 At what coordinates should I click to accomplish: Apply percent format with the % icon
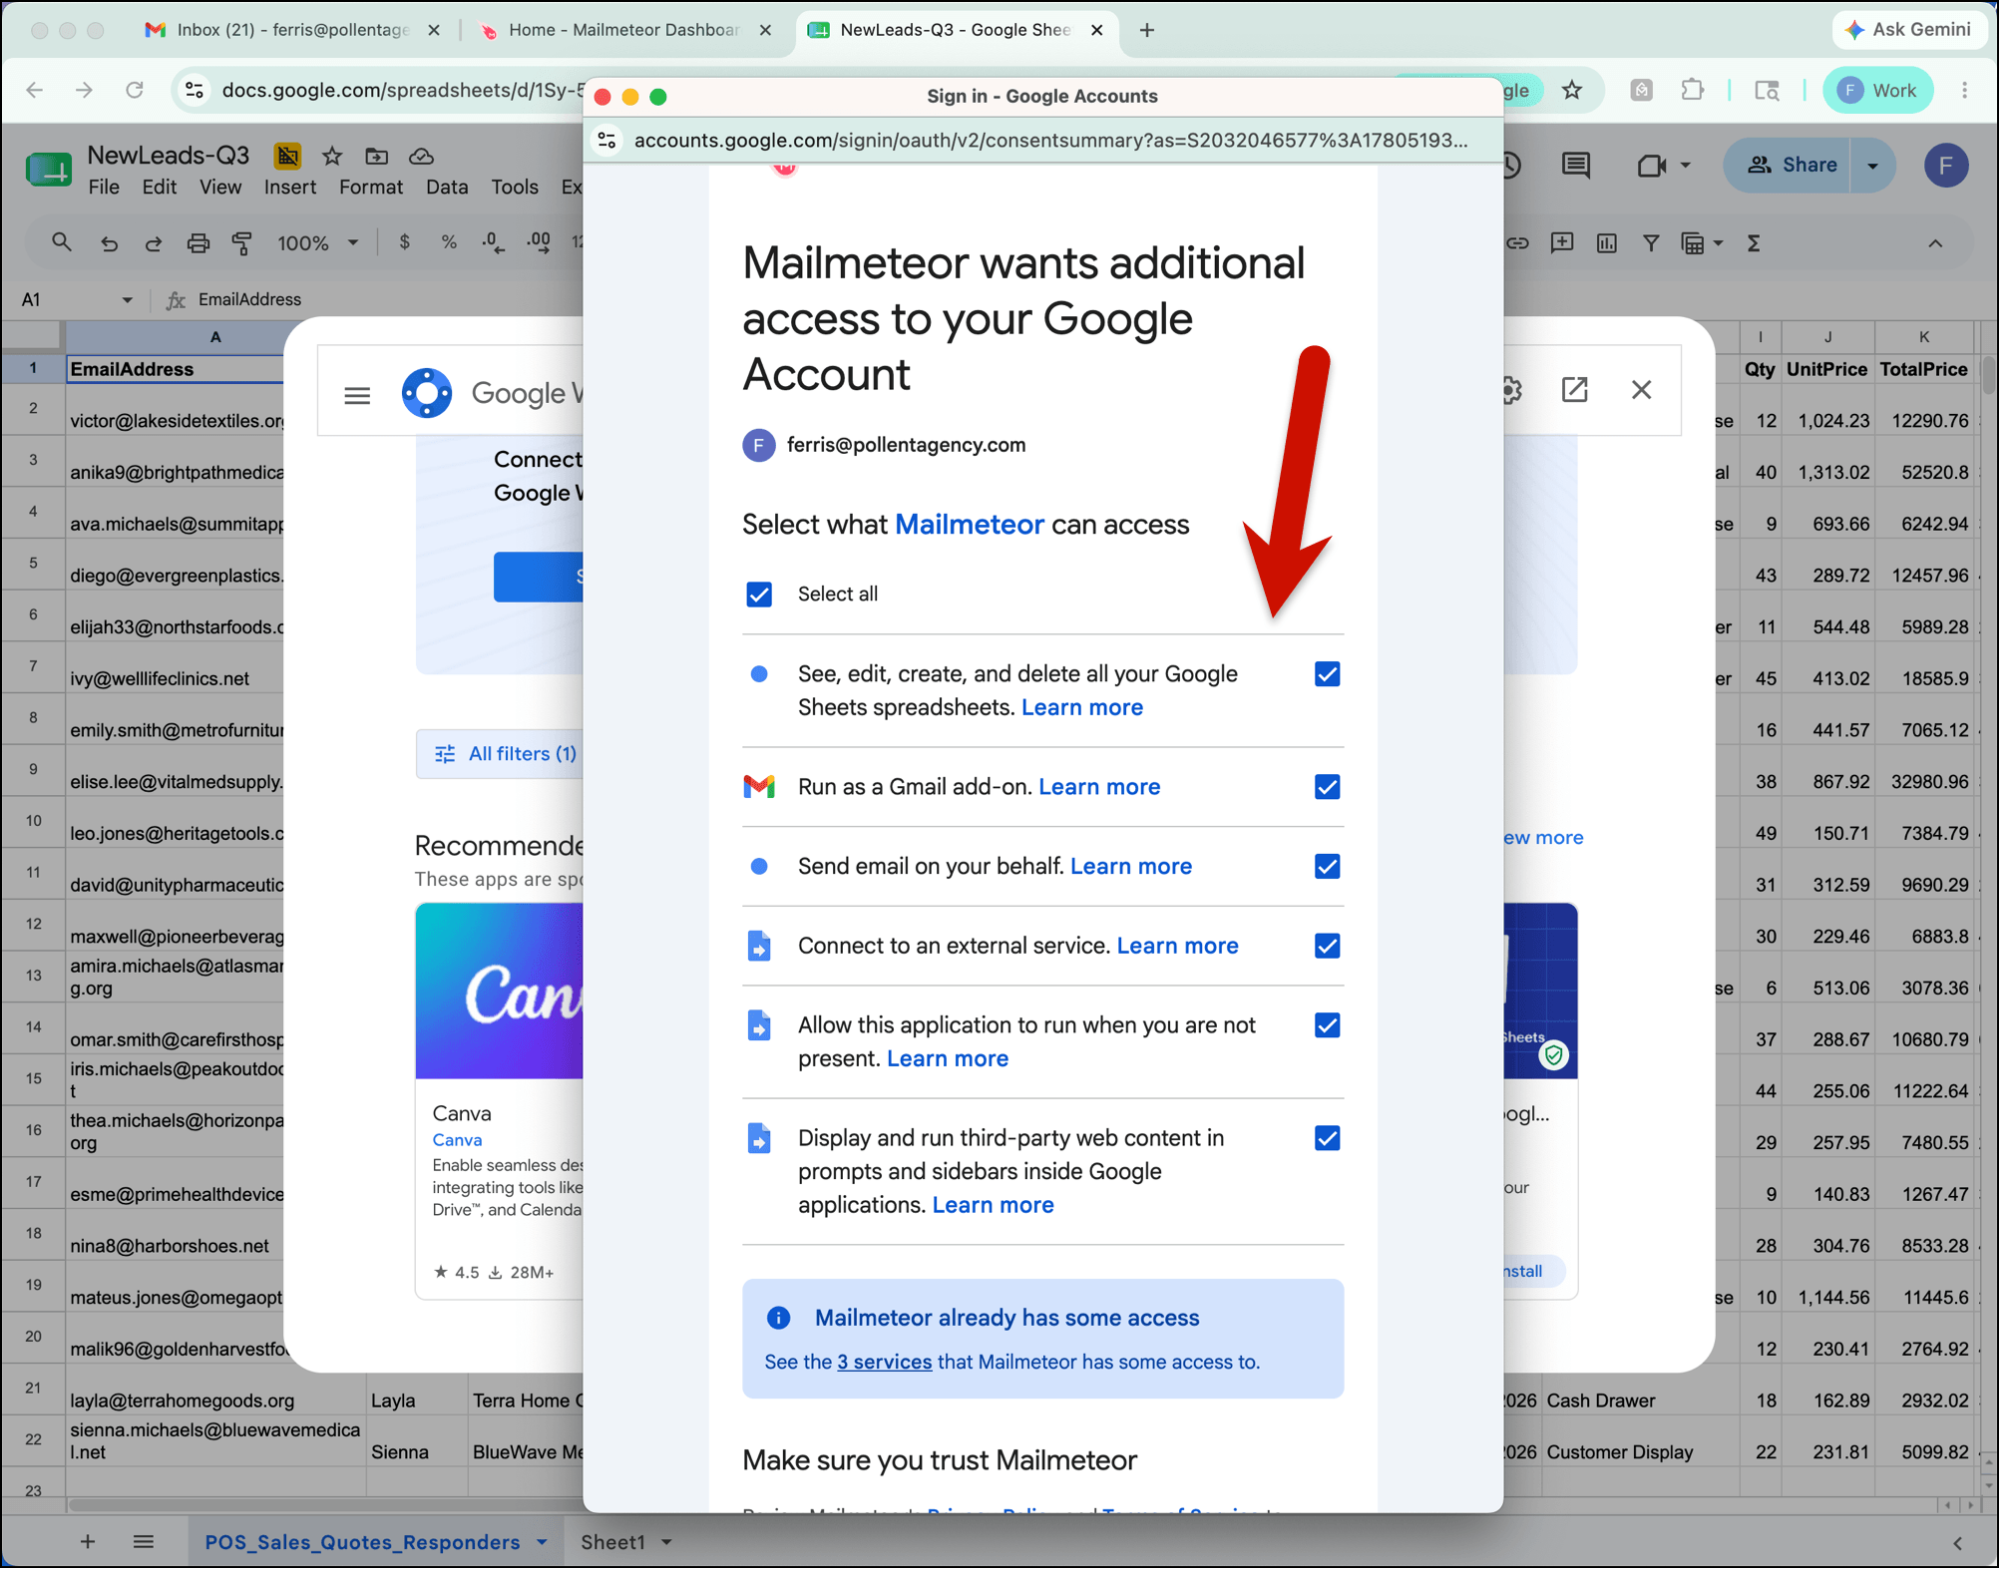(449, 242)
